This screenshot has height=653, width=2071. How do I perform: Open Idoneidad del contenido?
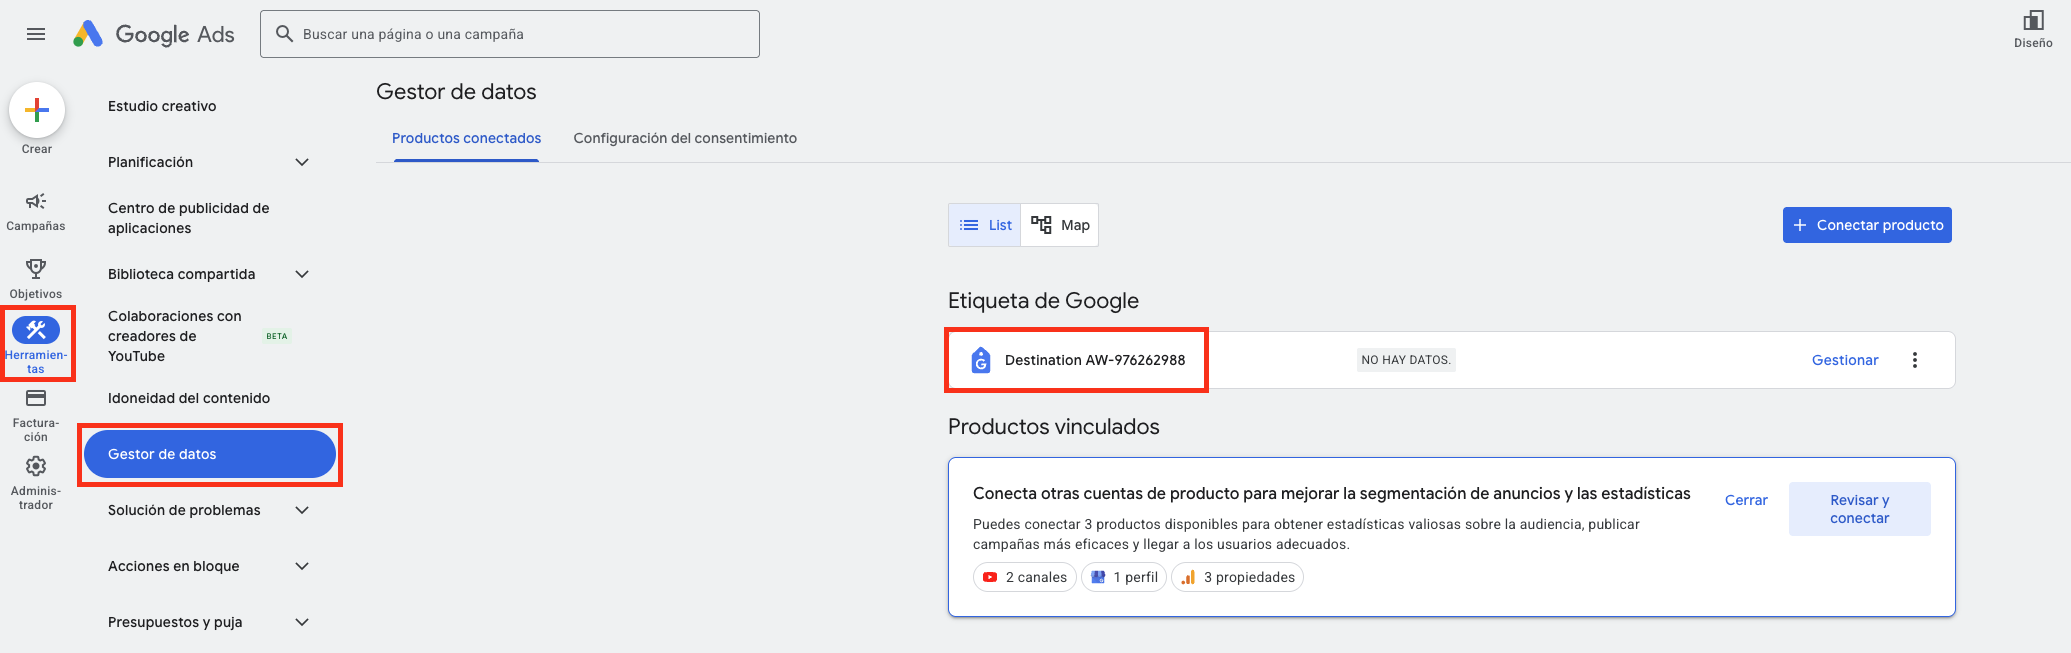tap(189, 398)
